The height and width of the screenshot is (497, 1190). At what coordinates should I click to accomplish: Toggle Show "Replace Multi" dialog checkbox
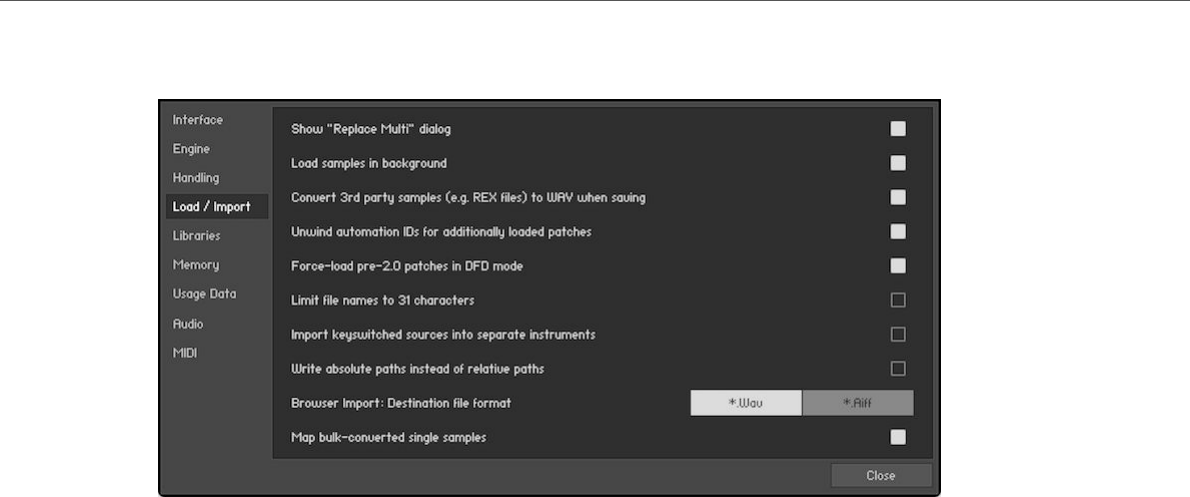pos(898,129)
